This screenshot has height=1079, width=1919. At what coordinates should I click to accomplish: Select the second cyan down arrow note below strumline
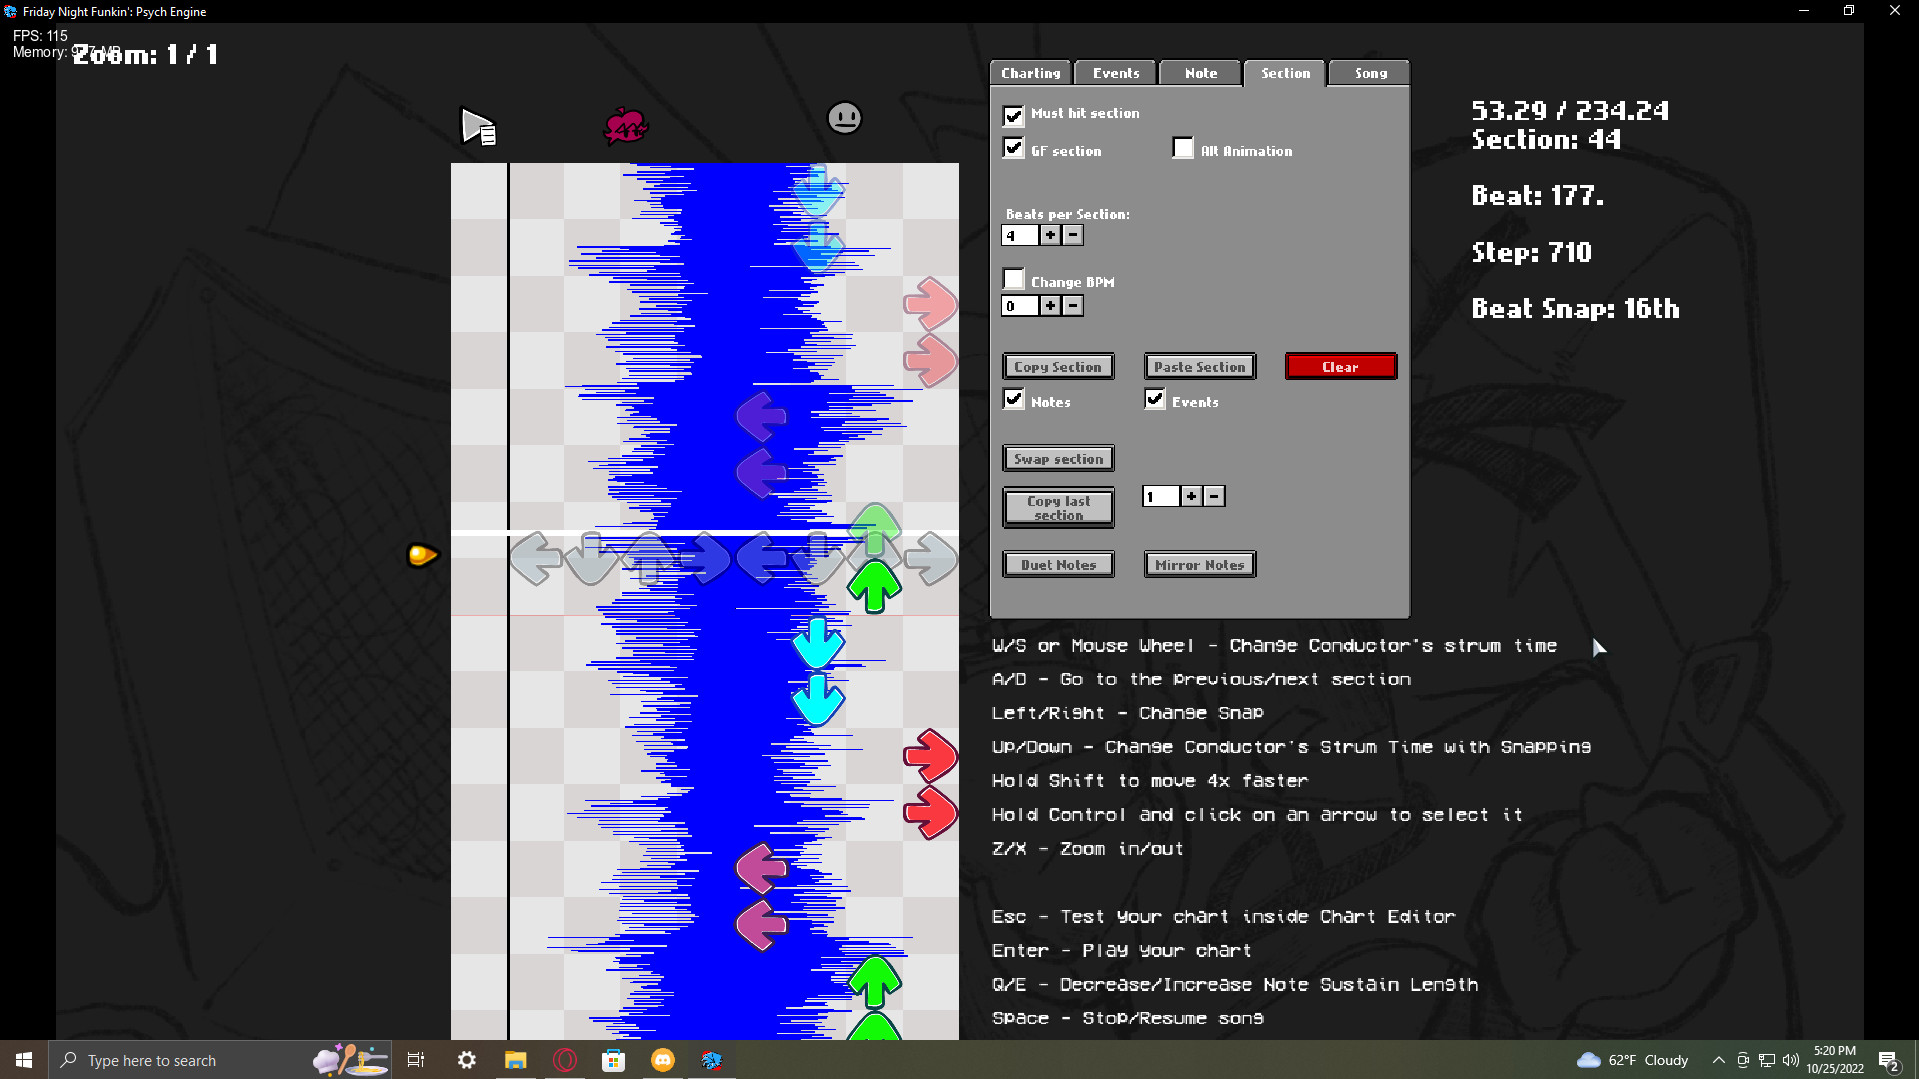[818, 699]
